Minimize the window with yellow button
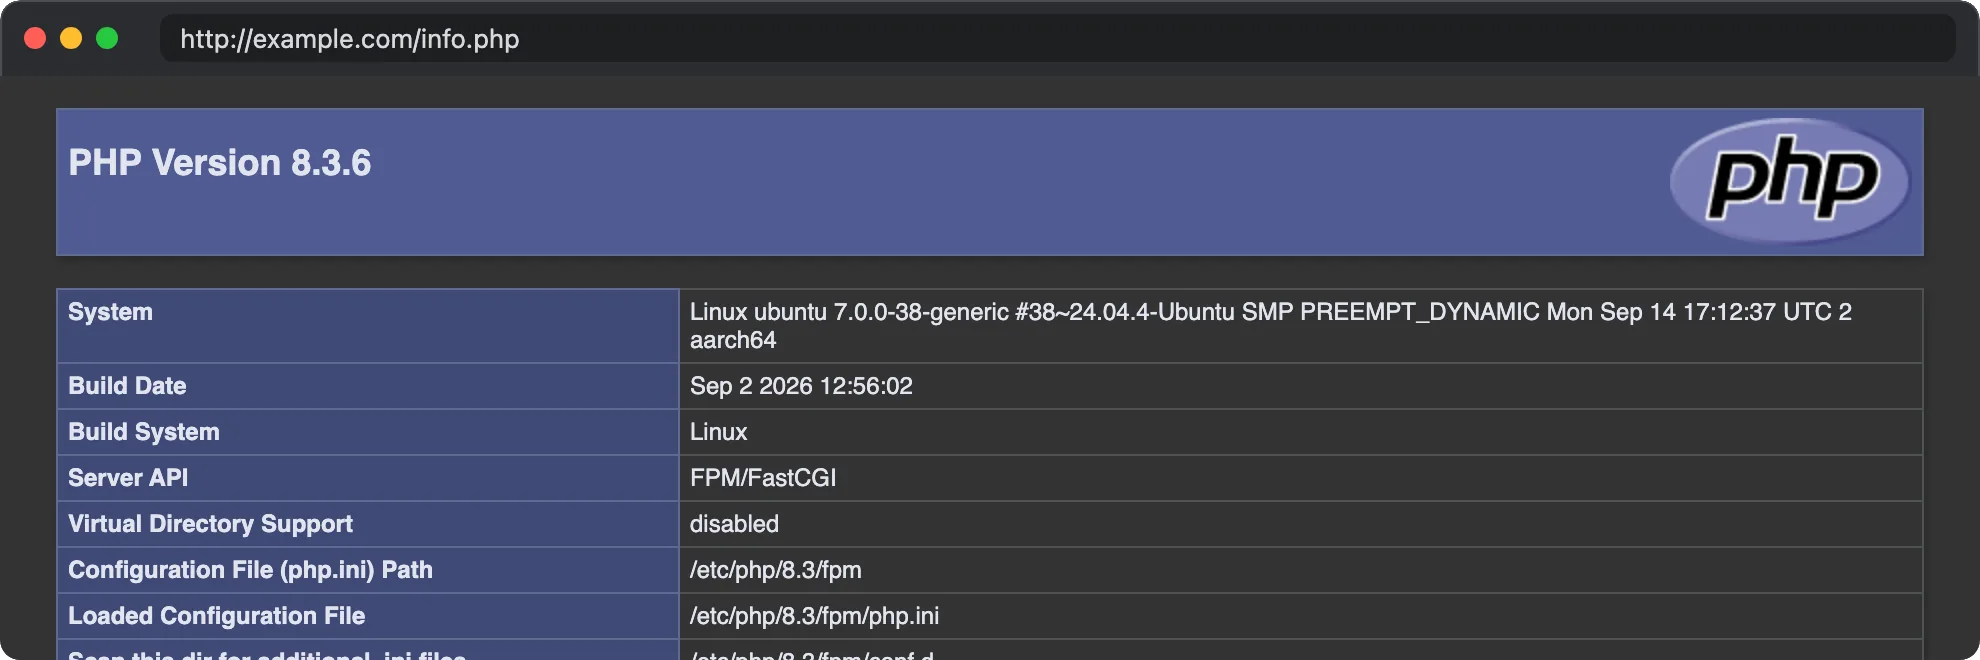Image resolution: width=1980 pixels, height=660 pixels. pyautogui.click(x=71, y=38)
